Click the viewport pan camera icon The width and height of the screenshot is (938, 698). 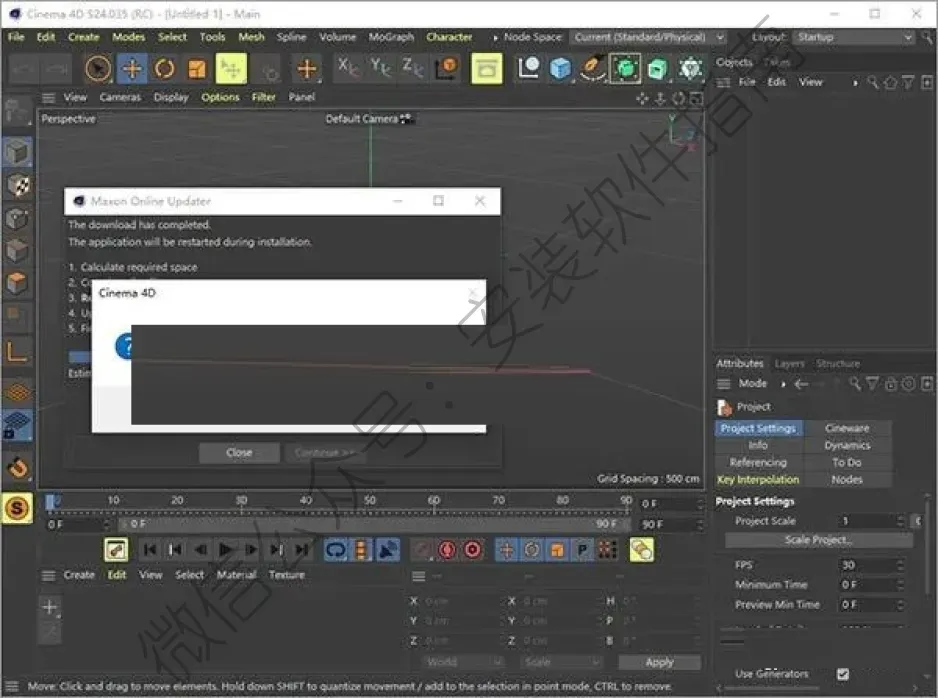pos(642,99)
